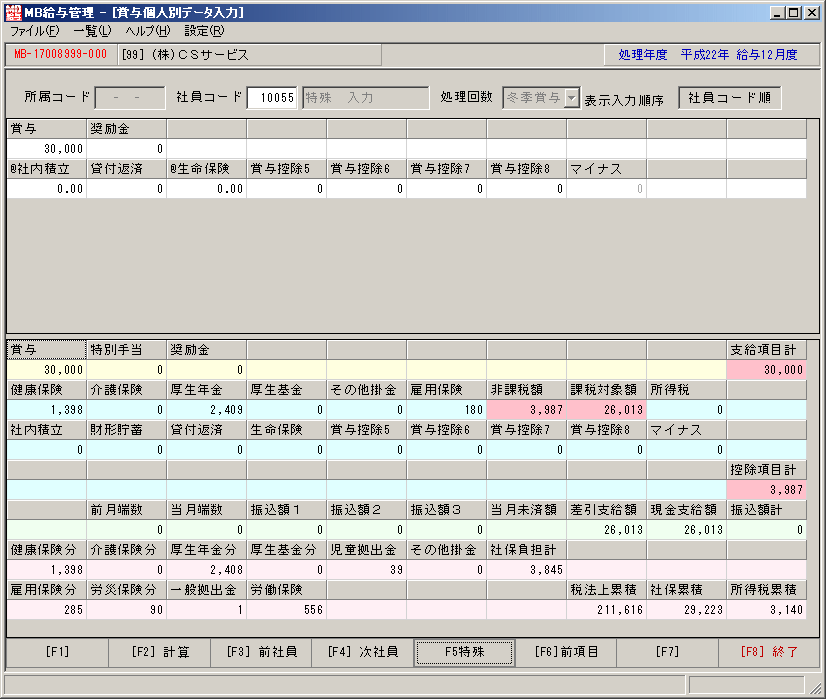This screenshot has height=699, width=826.
Task: Run [F2] 計算 calculation
Action: click(x=160, y=652)
